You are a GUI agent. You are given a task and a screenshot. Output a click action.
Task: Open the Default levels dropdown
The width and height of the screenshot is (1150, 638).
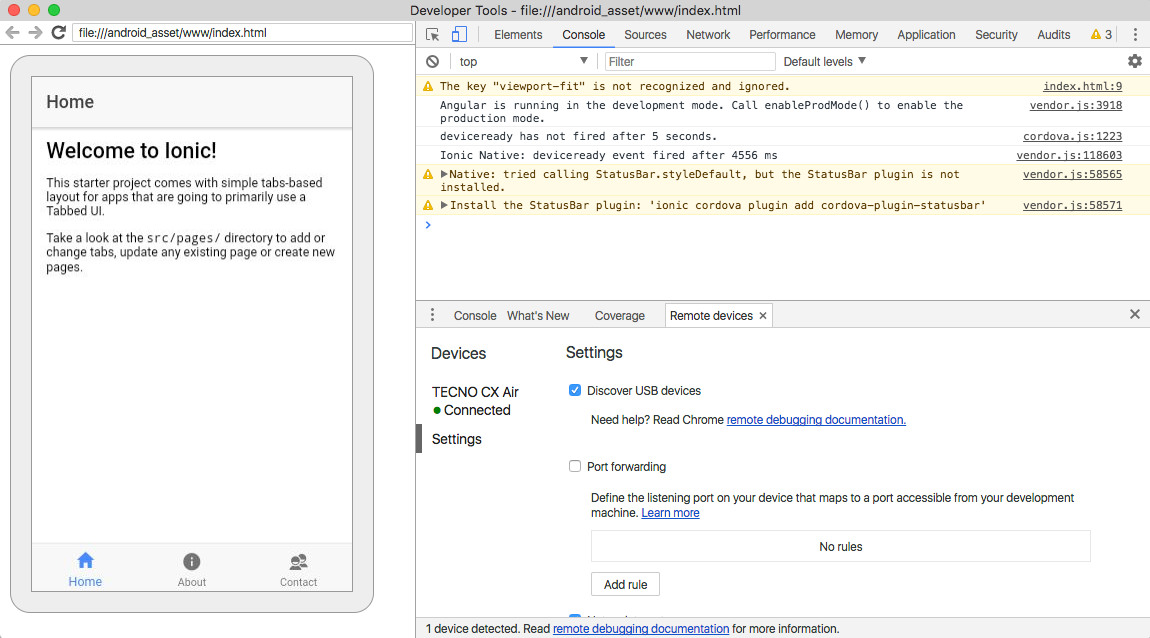click(x=824, y=61)
